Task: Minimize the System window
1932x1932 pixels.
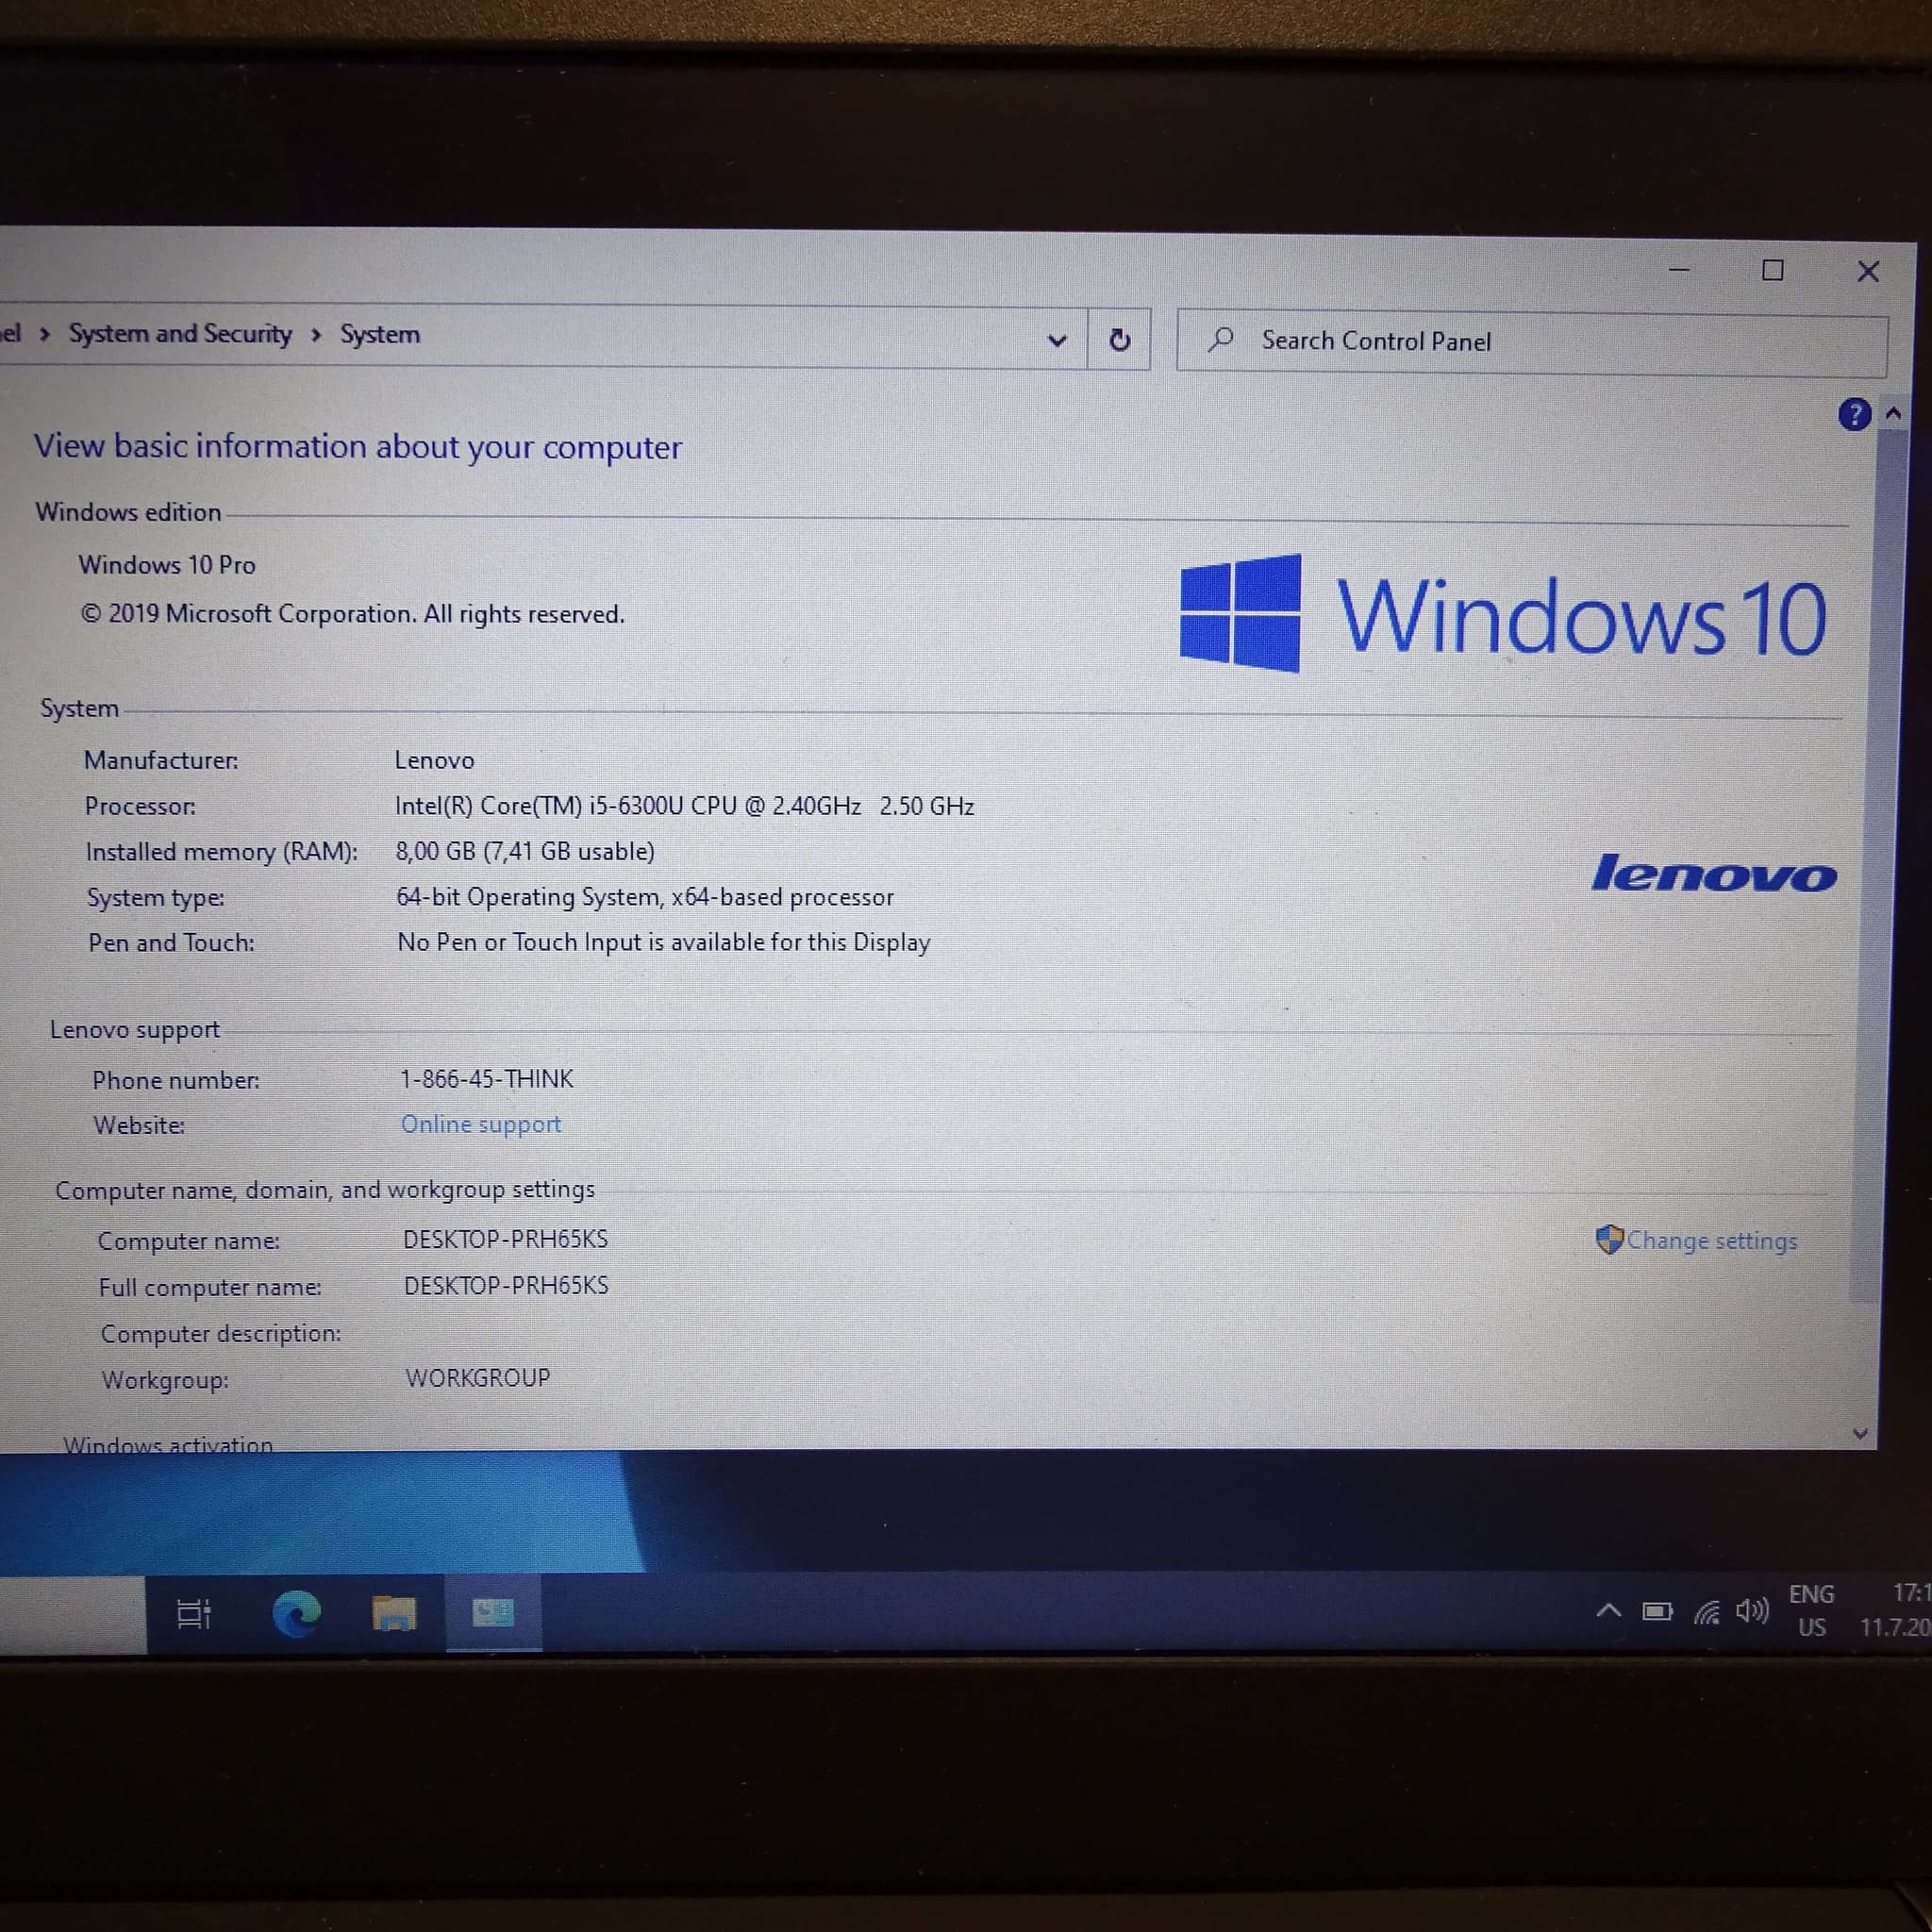Action: point(1679,270)
